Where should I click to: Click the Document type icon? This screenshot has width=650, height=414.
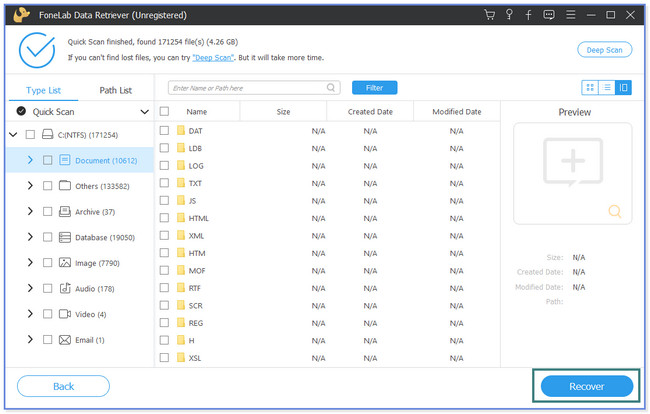coord(65,160)
